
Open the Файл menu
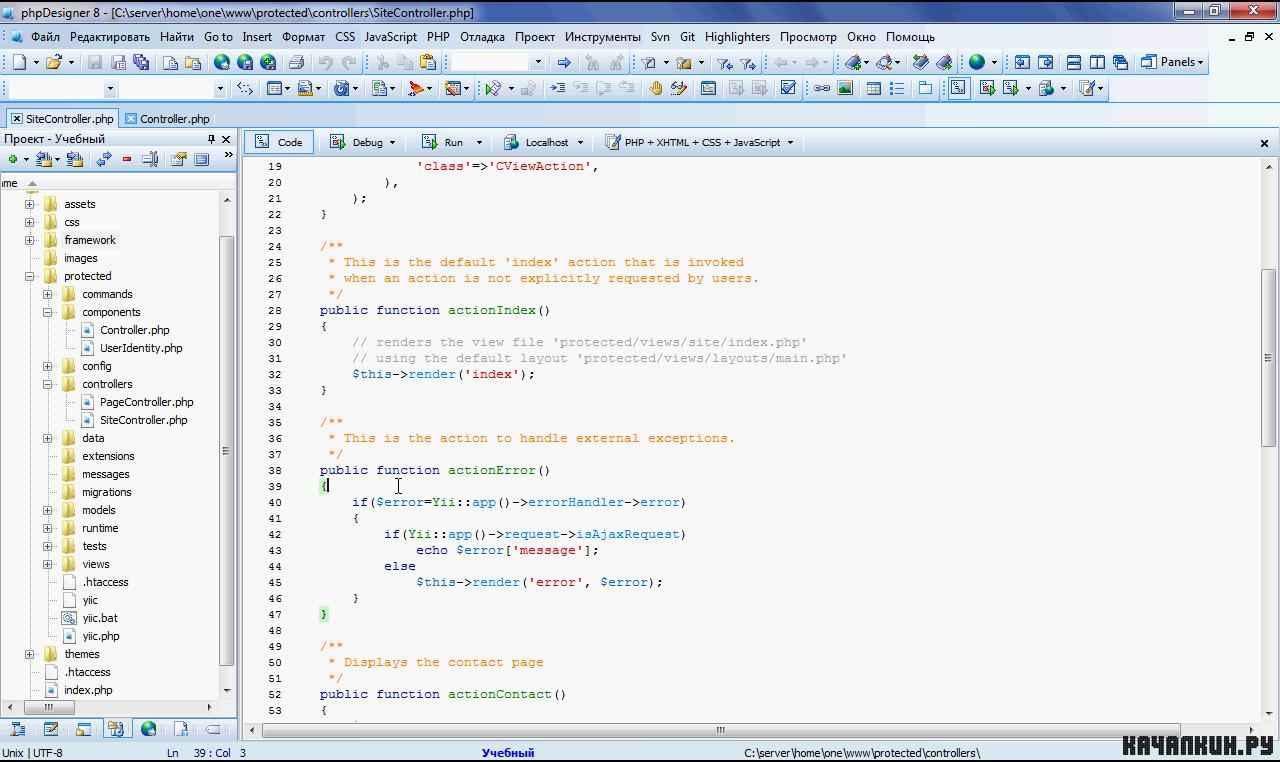coord(45,37)
